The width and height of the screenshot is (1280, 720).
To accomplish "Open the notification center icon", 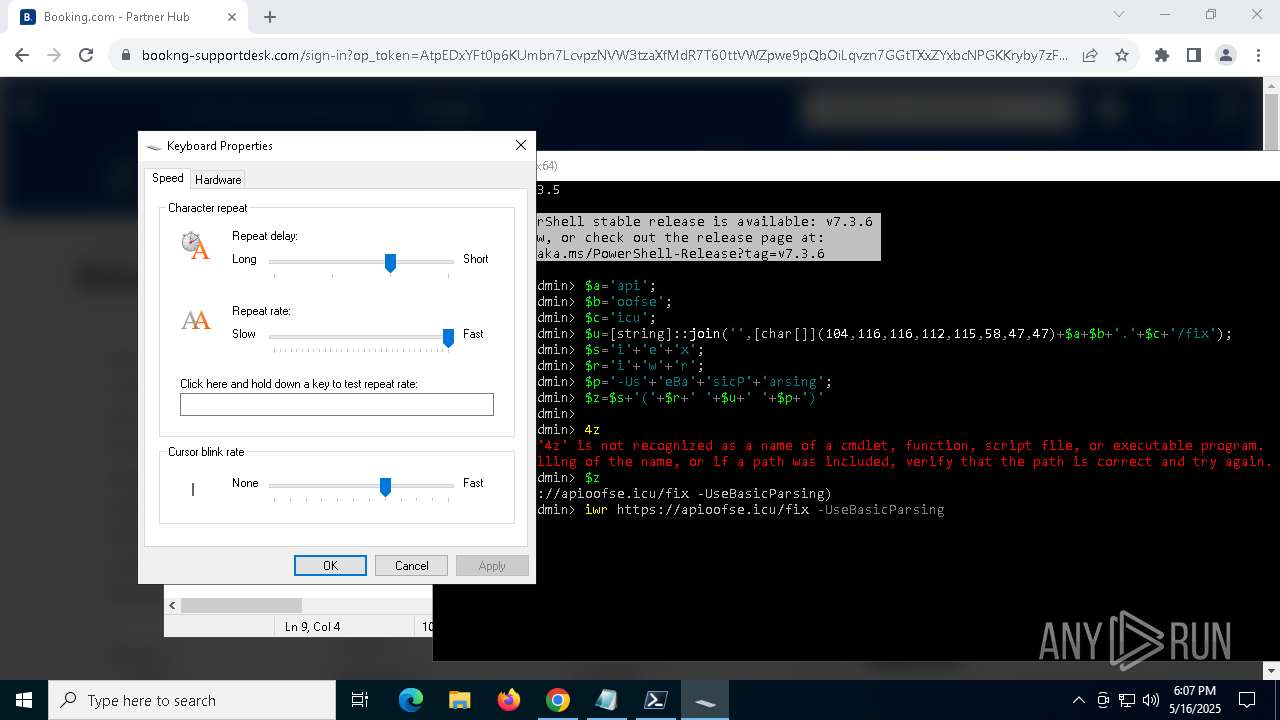I will coord(1247,700).
